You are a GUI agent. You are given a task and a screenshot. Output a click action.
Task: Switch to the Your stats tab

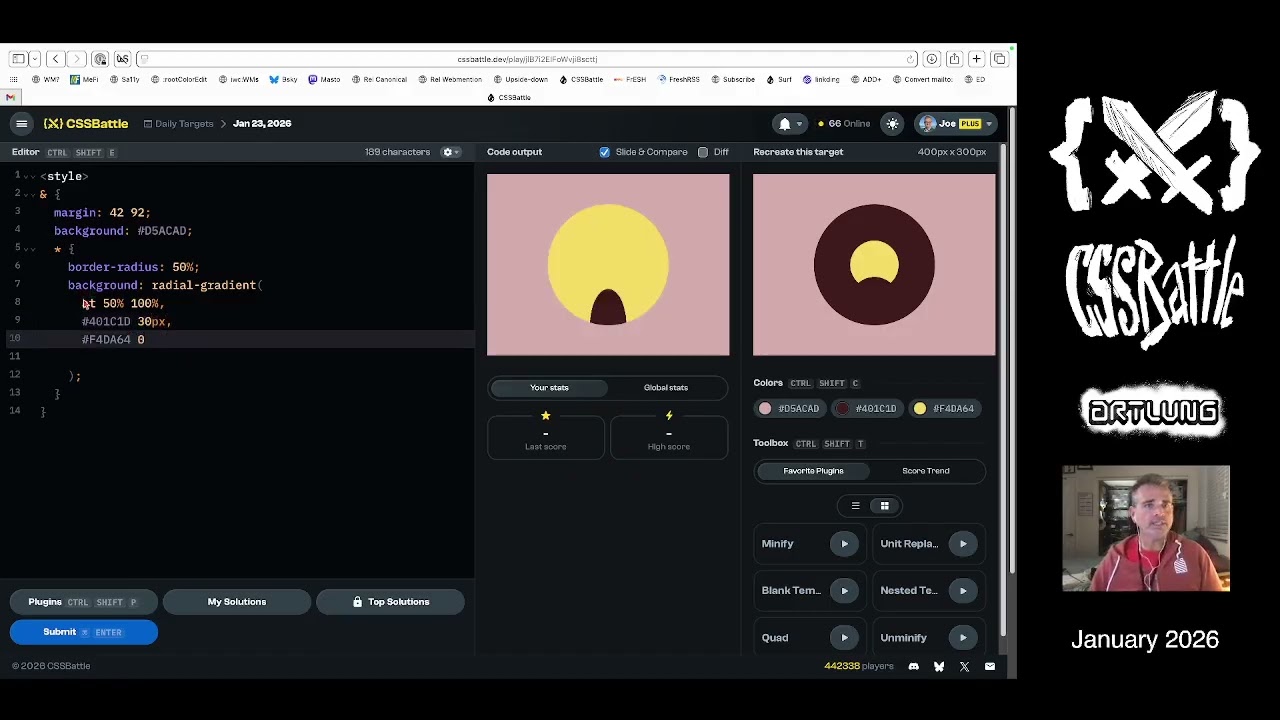(x=549, y=388)
